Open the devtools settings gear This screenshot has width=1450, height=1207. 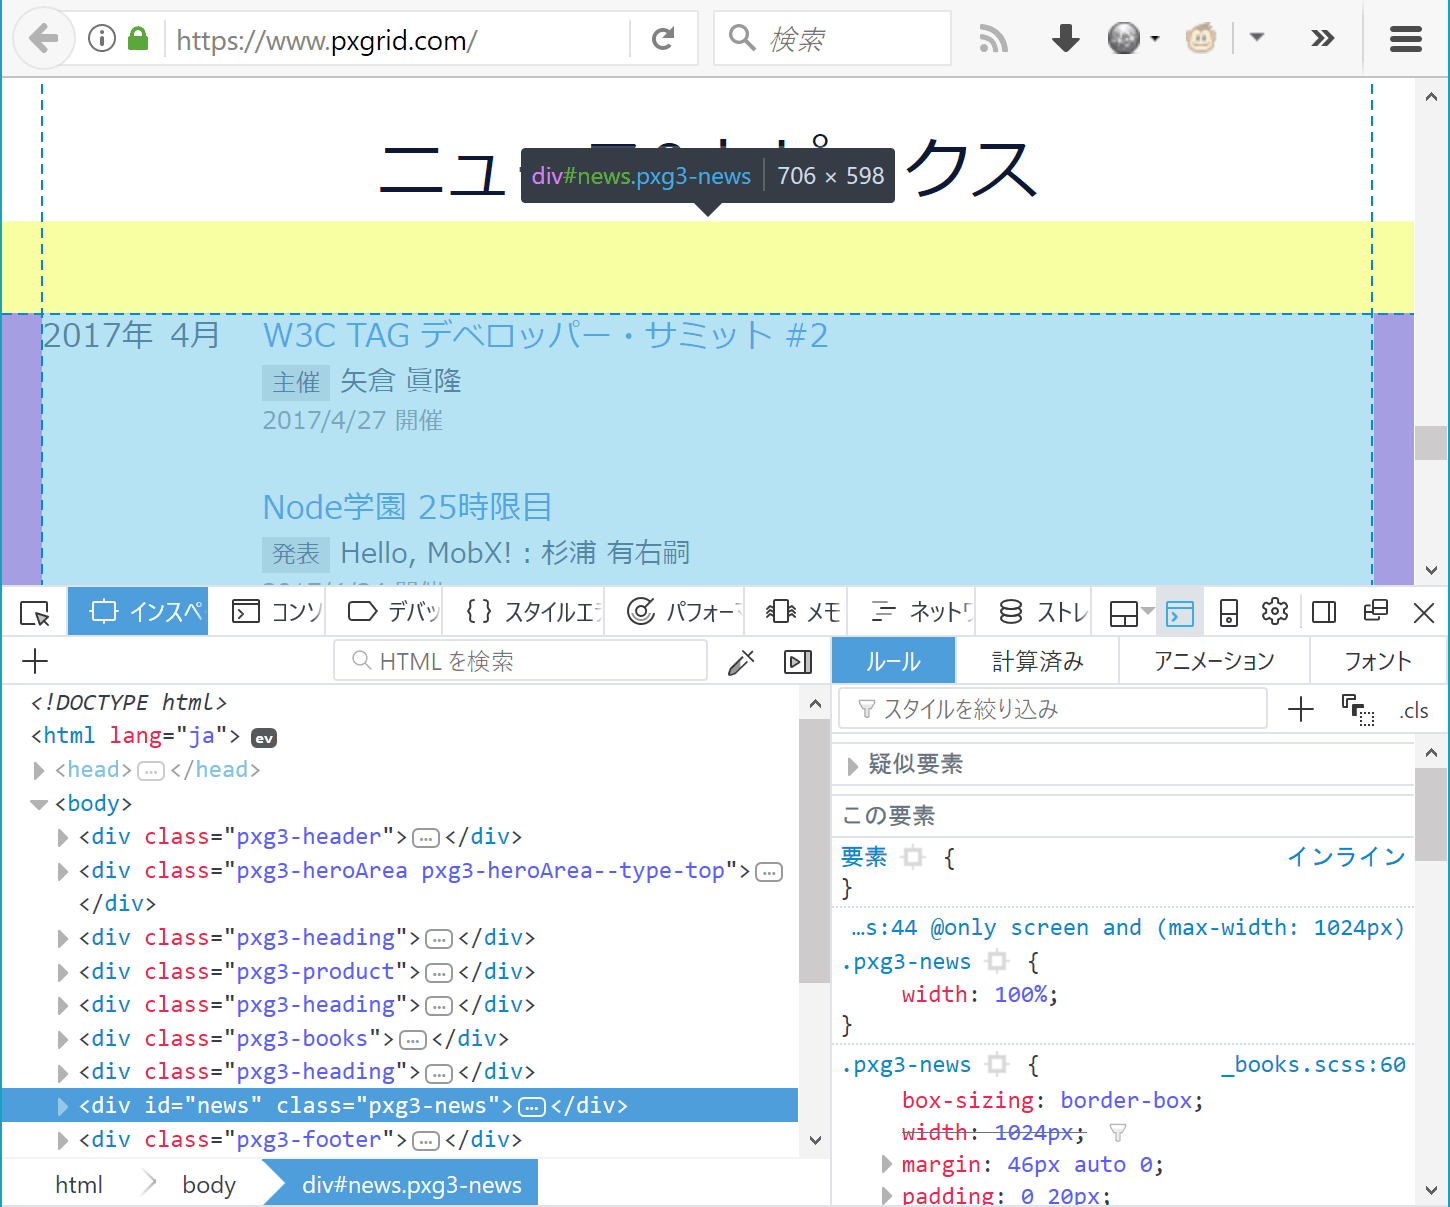(x=1274, y=612)
